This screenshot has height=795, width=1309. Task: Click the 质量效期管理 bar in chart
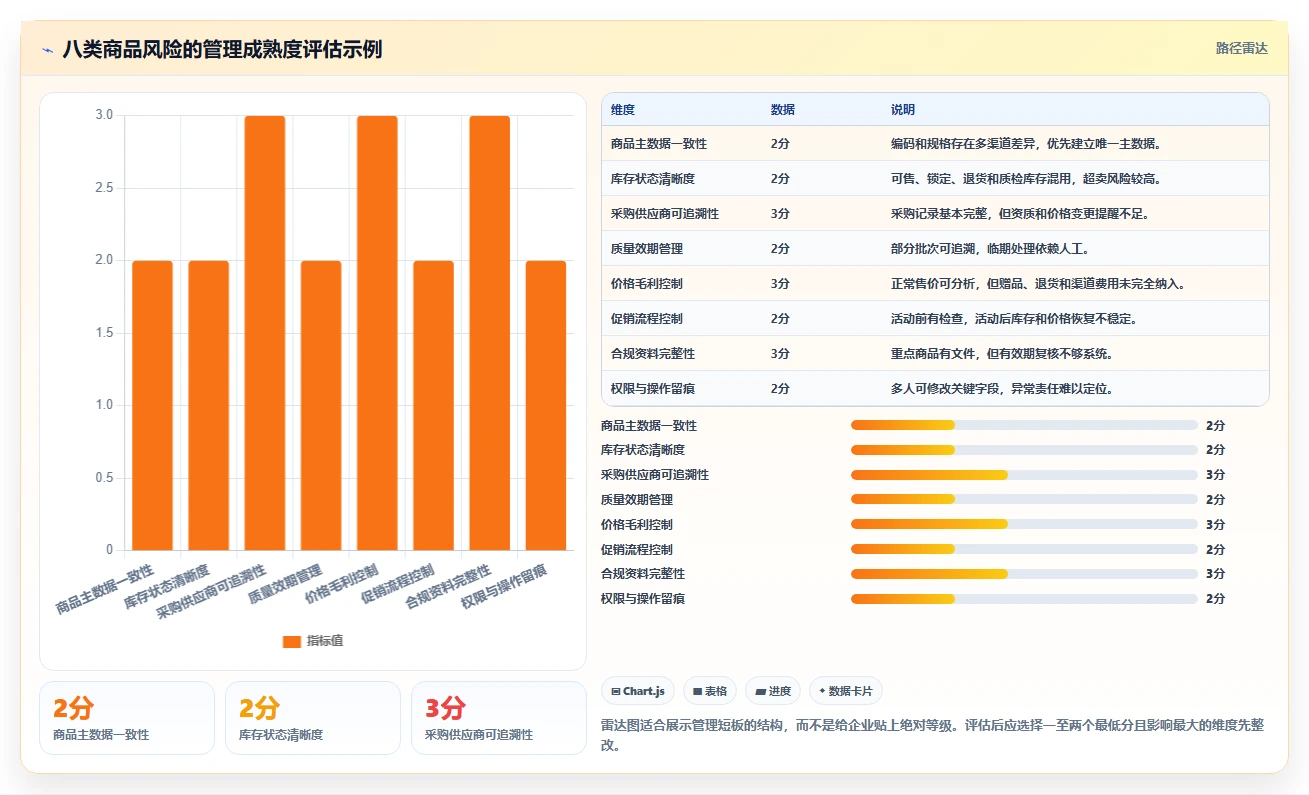click(x=321, y=405)
